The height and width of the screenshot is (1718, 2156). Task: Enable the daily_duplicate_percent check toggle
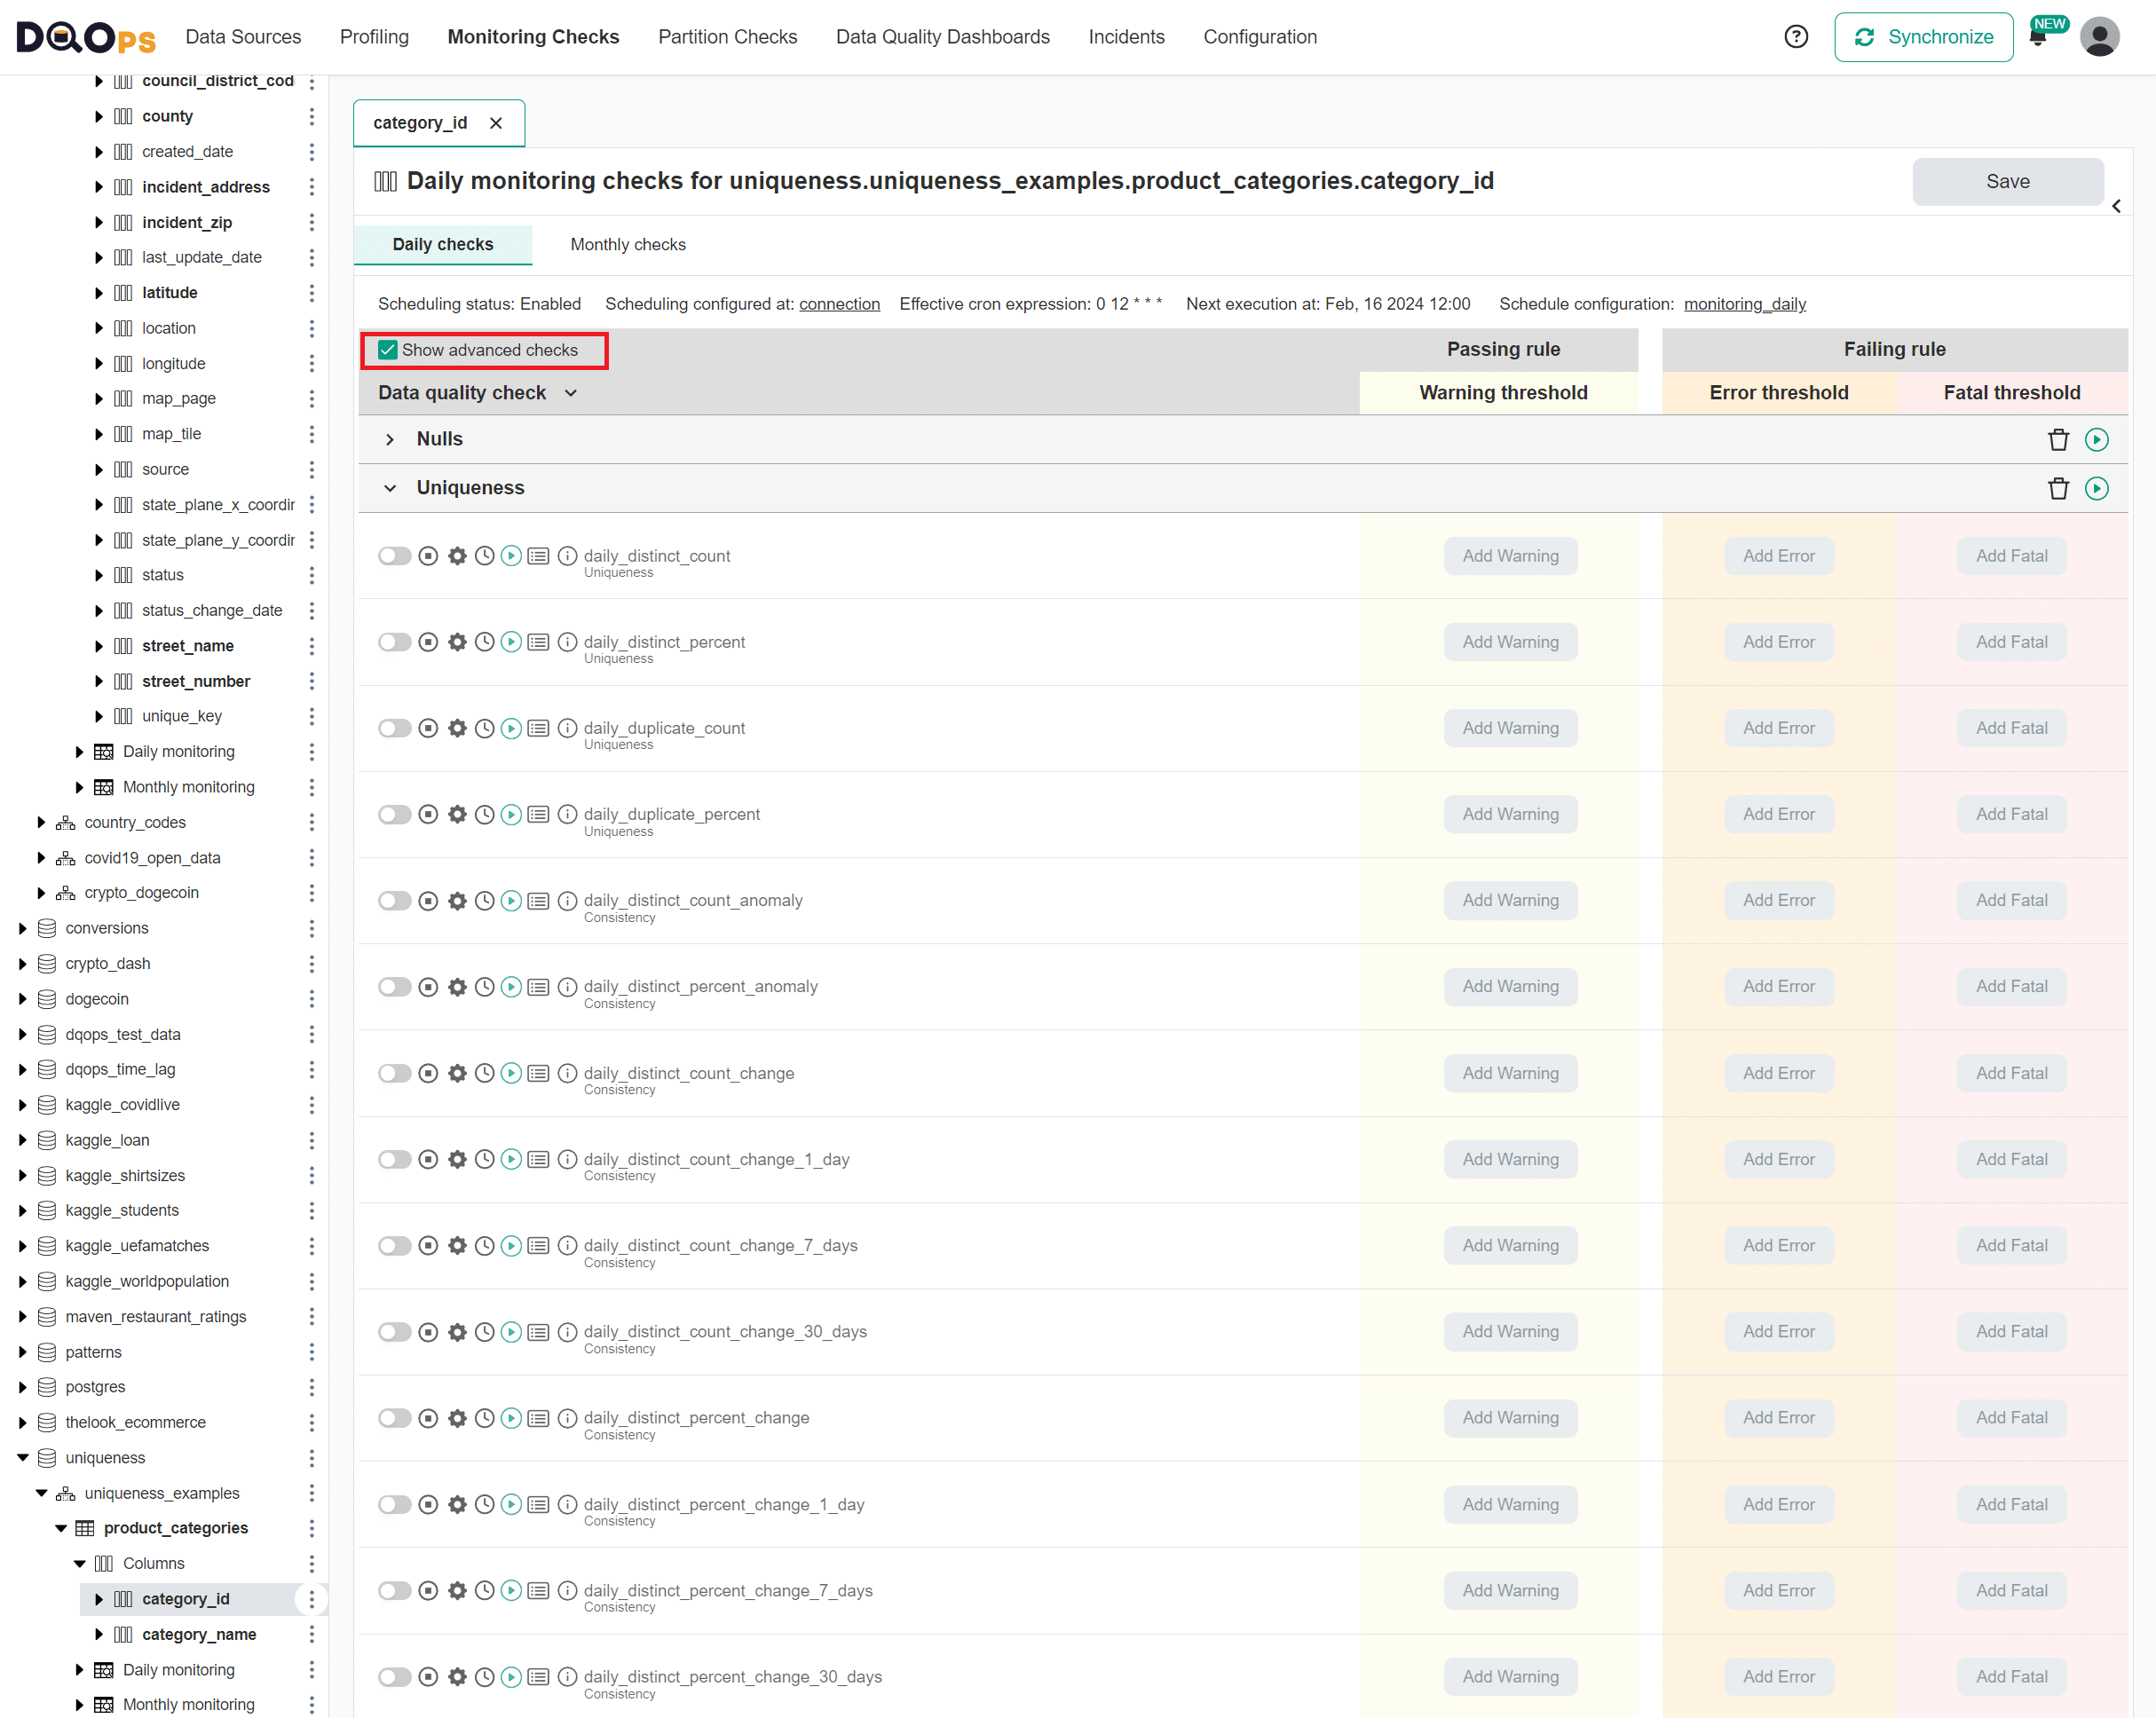(x=394, y=814)
